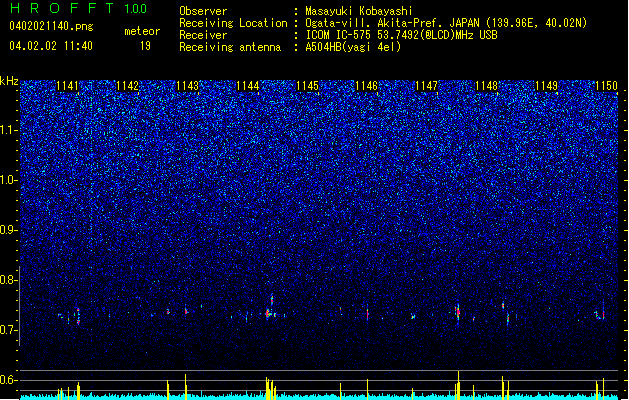
Task: Click the Receiving Location label
Action: 233,23
